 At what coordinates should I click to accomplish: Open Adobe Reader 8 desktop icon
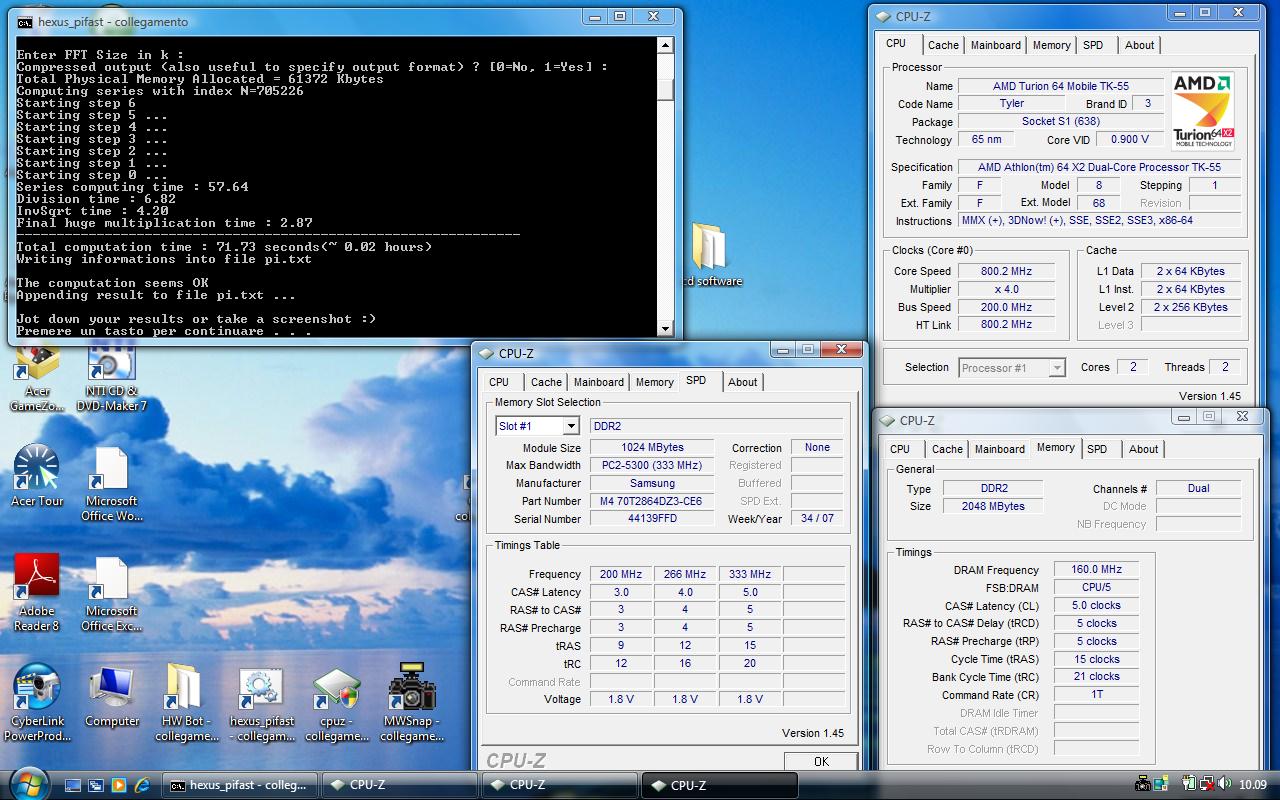coord(37,593)
